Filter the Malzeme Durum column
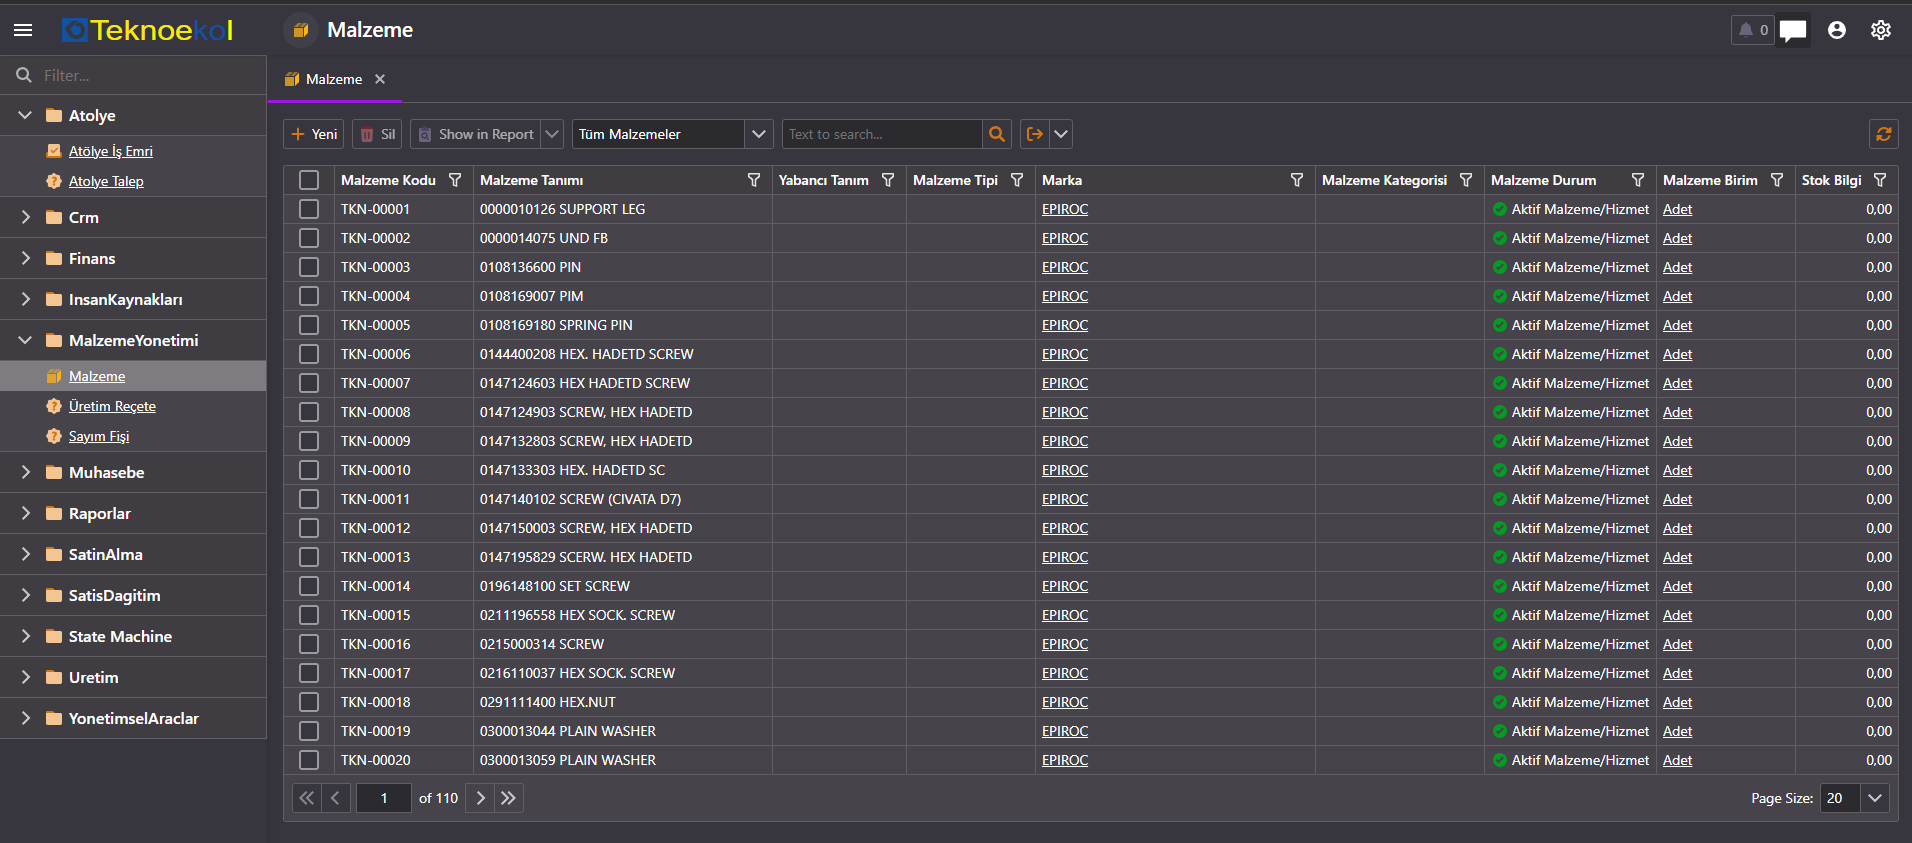 [1638, 180]
